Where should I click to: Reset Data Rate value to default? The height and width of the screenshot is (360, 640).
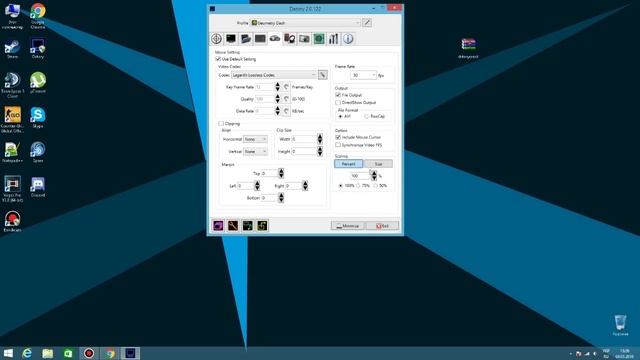286,111
